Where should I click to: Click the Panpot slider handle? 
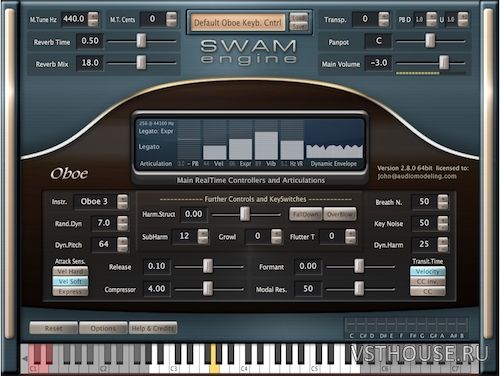(x=430, y=40)
